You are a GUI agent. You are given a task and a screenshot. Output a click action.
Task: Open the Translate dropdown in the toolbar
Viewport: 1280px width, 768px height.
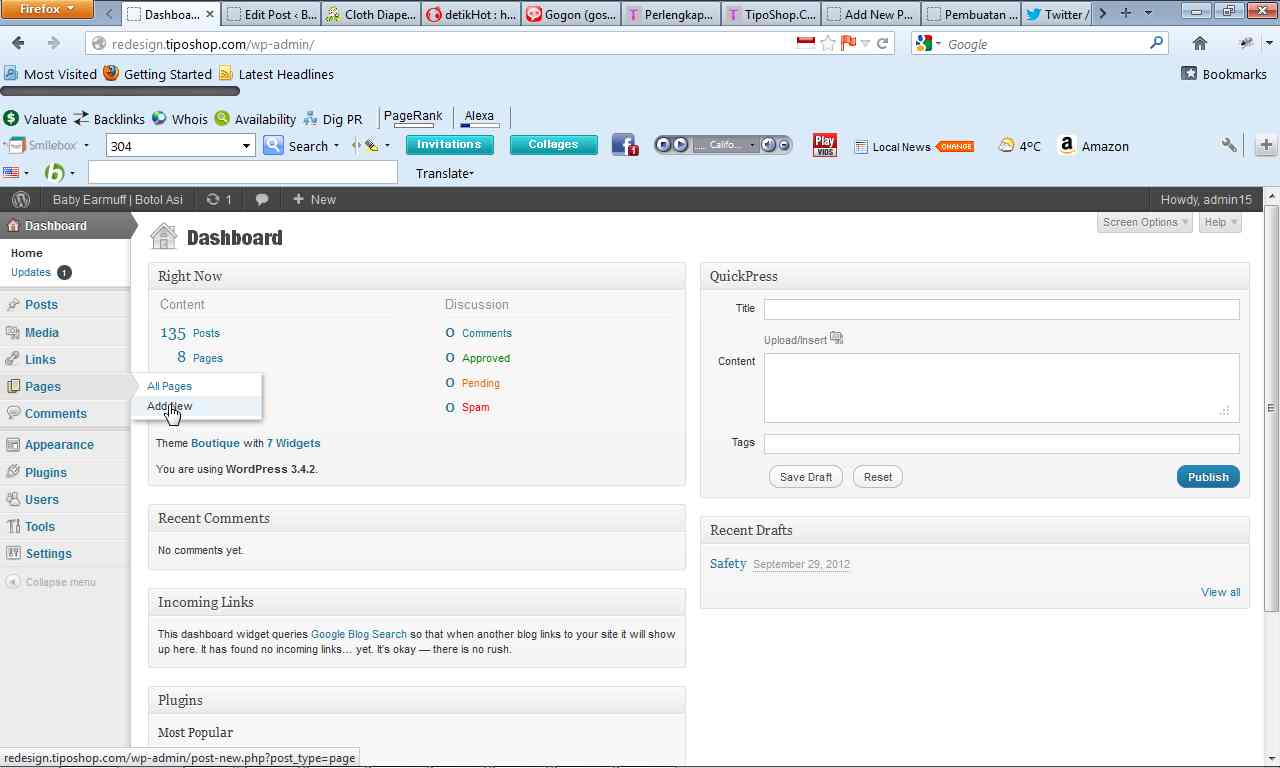[444, 173]
